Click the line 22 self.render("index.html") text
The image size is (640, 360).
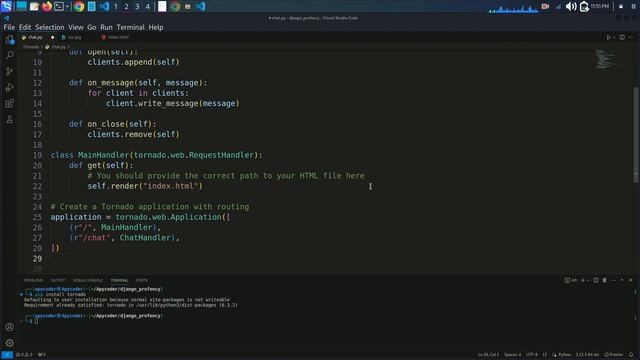pos(145,186)
